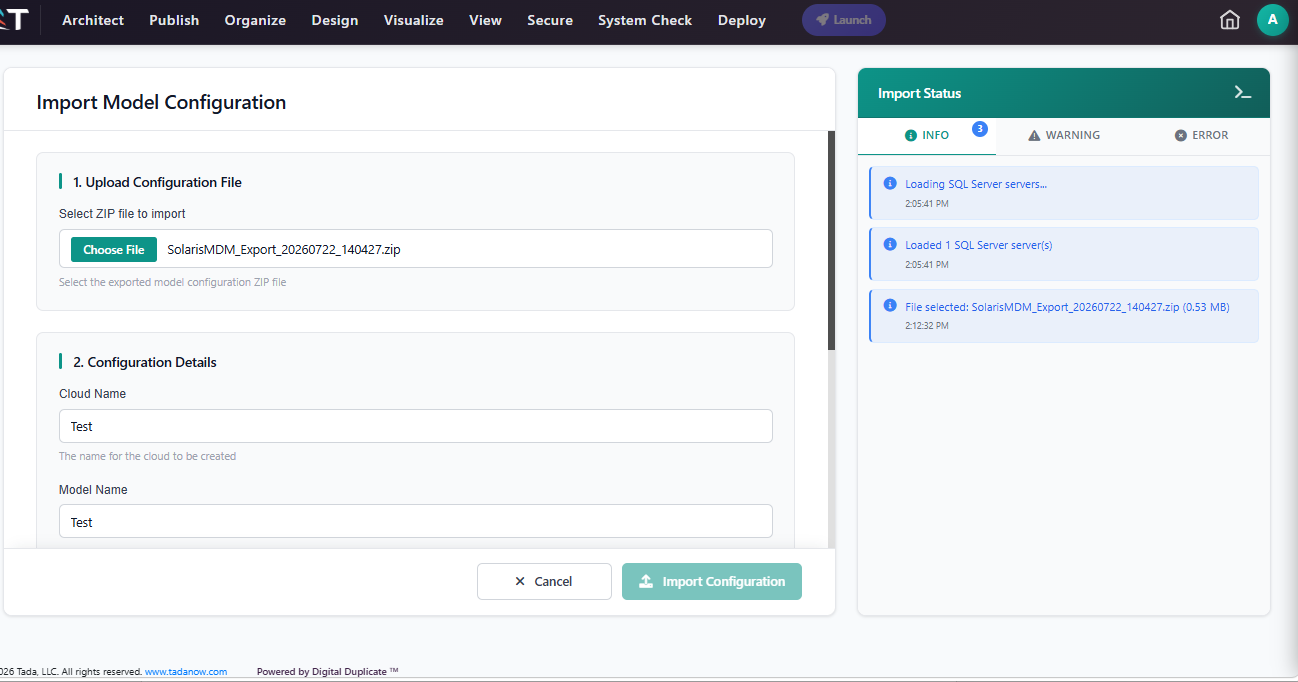Click the terminal icon in Import Status header
This screenshot has height=682, width=1298.
coord(1242,93)
